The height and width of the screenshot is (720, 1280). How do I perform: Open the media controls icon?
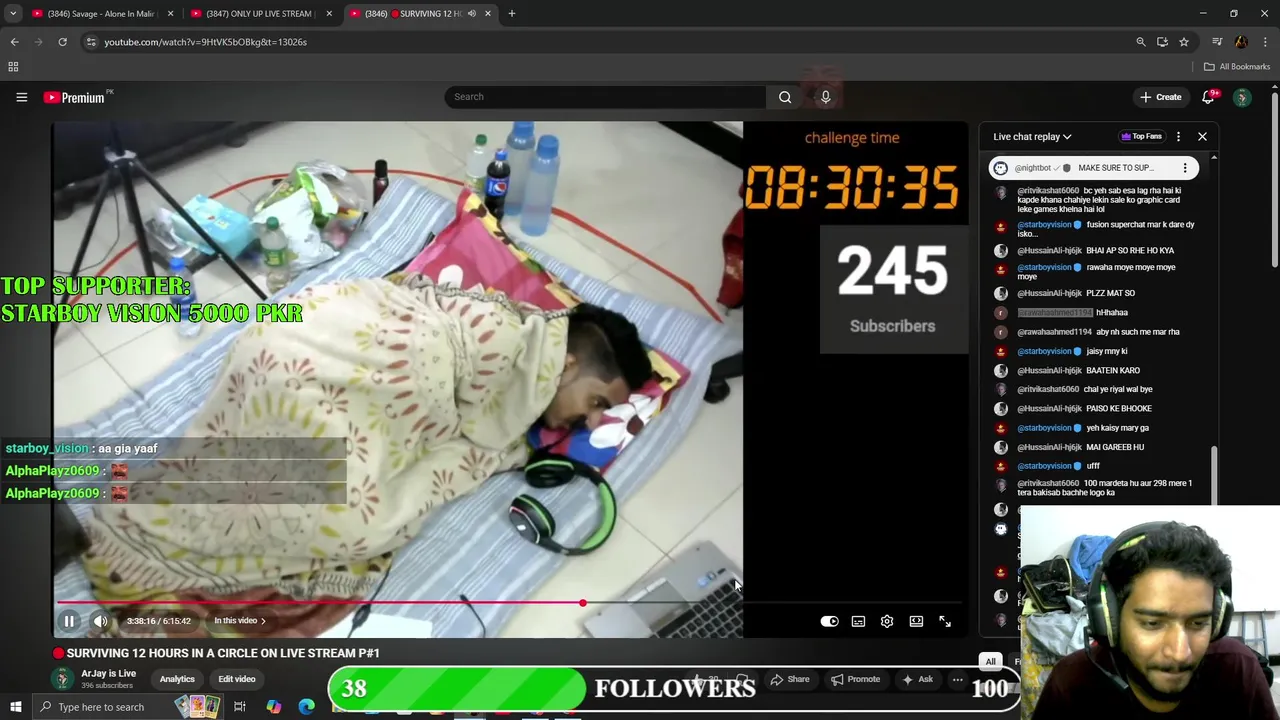(1217, 42)
